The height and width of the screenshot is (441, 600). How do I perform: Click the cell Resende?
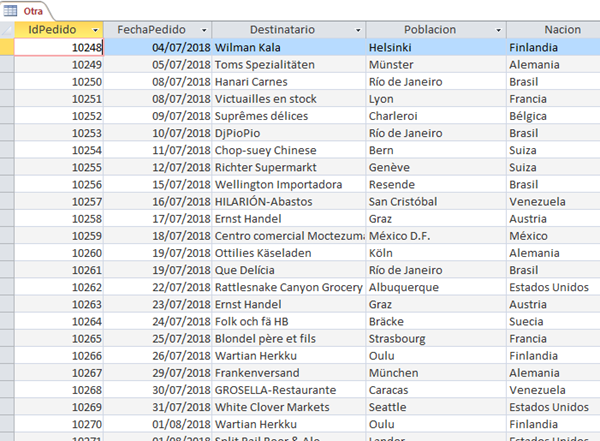tap(436, 185)
